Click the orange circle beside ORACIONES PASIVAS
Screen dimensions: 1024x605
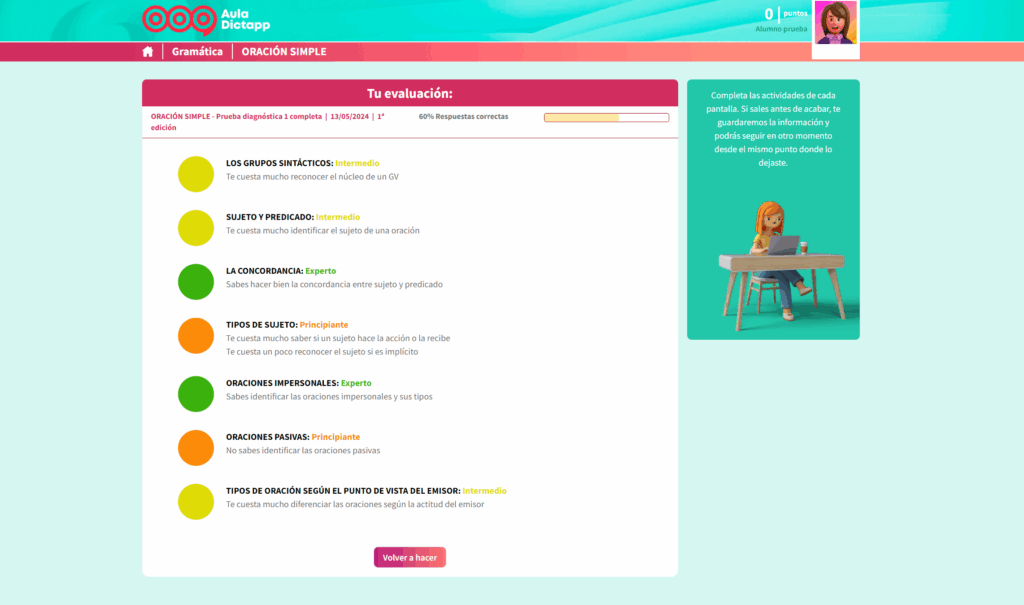(x=195, y=448)
